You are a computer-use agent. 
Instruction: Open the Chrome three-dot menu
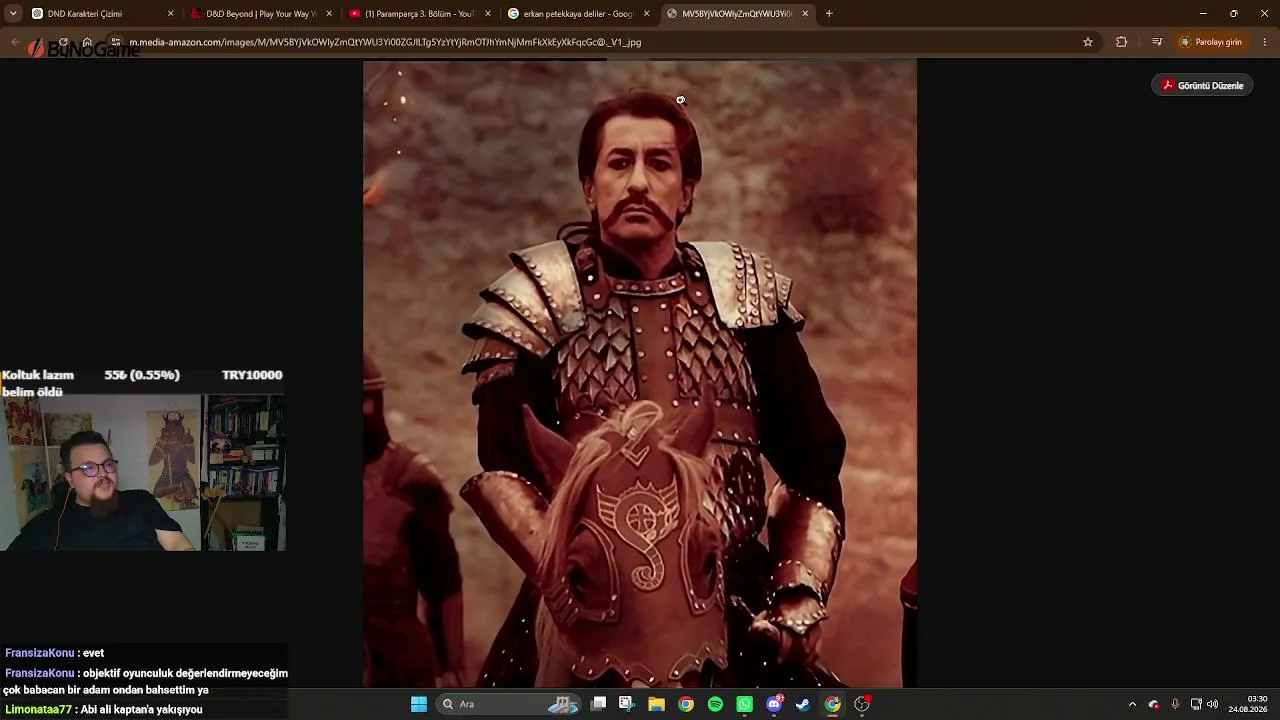pos(1265,42)
